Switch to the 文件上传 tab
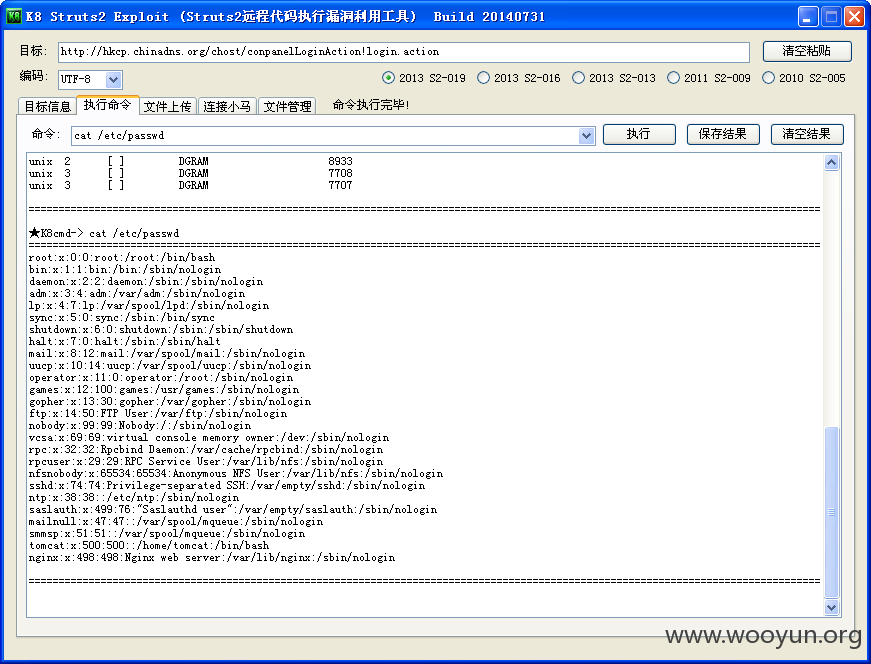Viewport: 871px width, 664px height. coord(168,106)
